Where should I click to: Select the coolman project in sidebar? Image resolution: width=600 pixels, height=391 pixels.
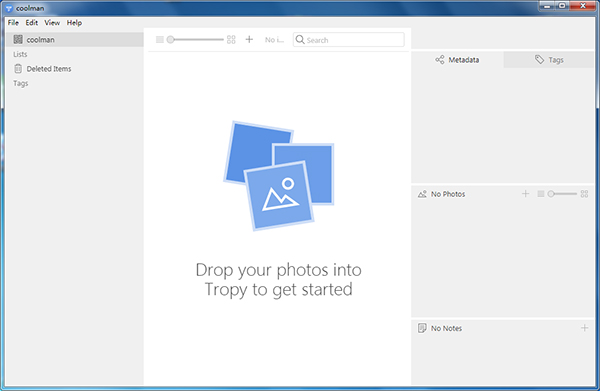point(75,39)
